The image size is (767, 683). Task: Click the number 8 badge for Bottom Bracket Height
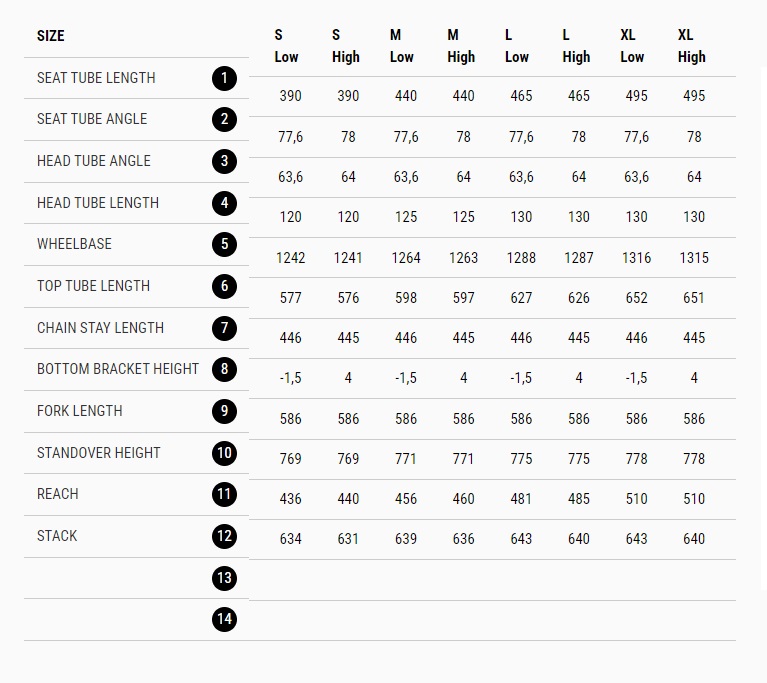pyautogui.click(x=225, y=369)
